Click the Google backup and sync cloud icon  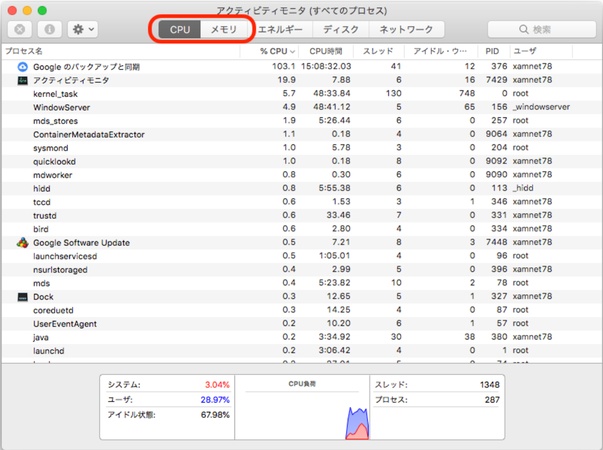click(x=23, y=67)
